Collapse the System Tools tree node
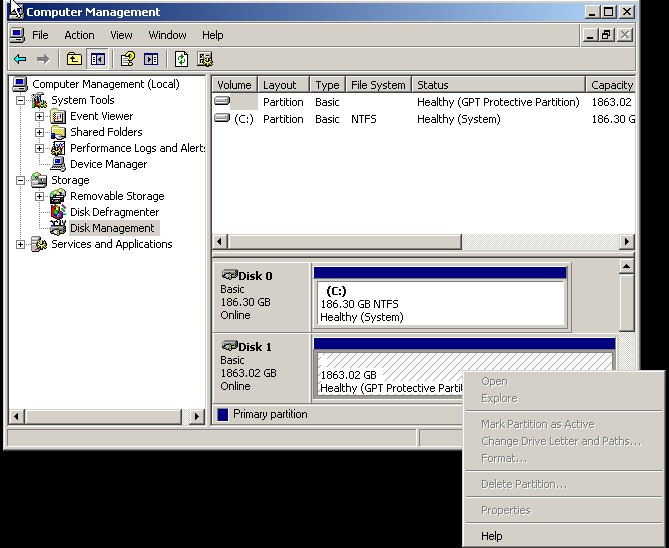 21,100
